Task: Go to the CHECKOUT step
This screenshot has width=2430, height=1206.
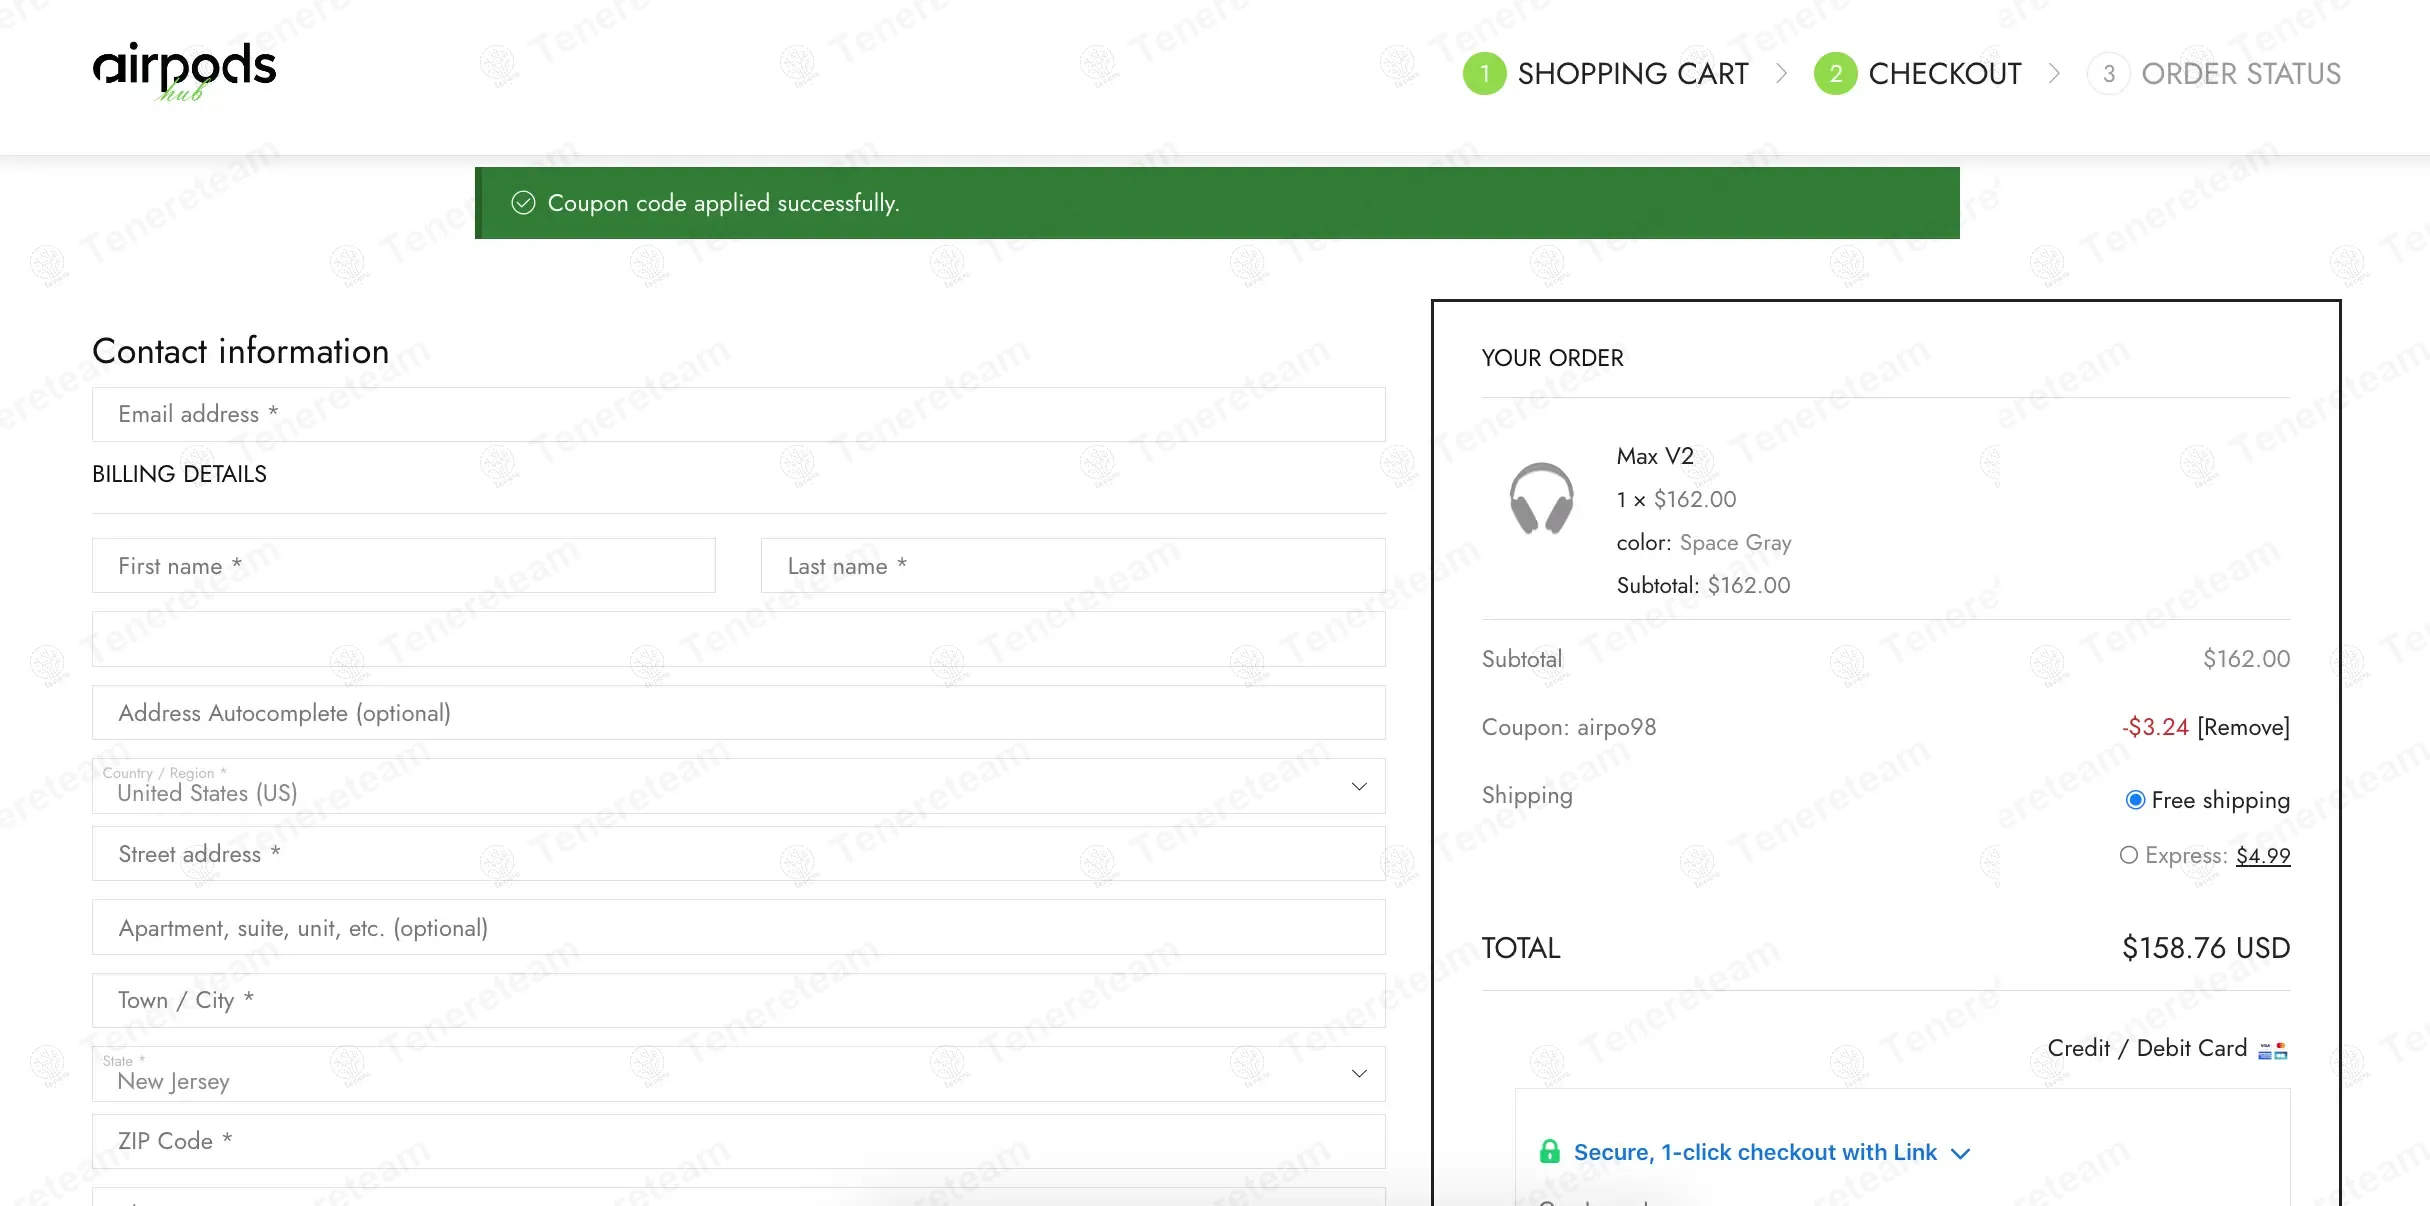Action: [x=1945, y=74]
